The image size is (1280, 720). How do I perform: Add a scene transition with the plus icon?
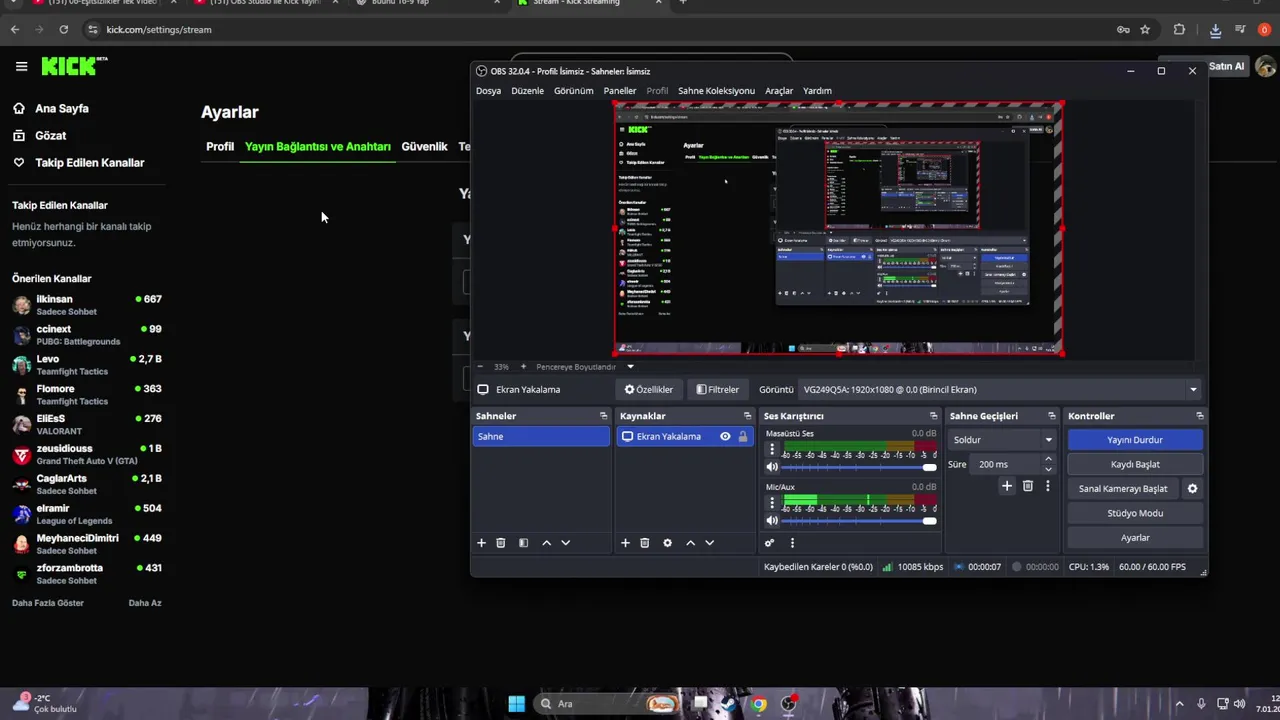pyautogui.click(x=1007, y=486)
